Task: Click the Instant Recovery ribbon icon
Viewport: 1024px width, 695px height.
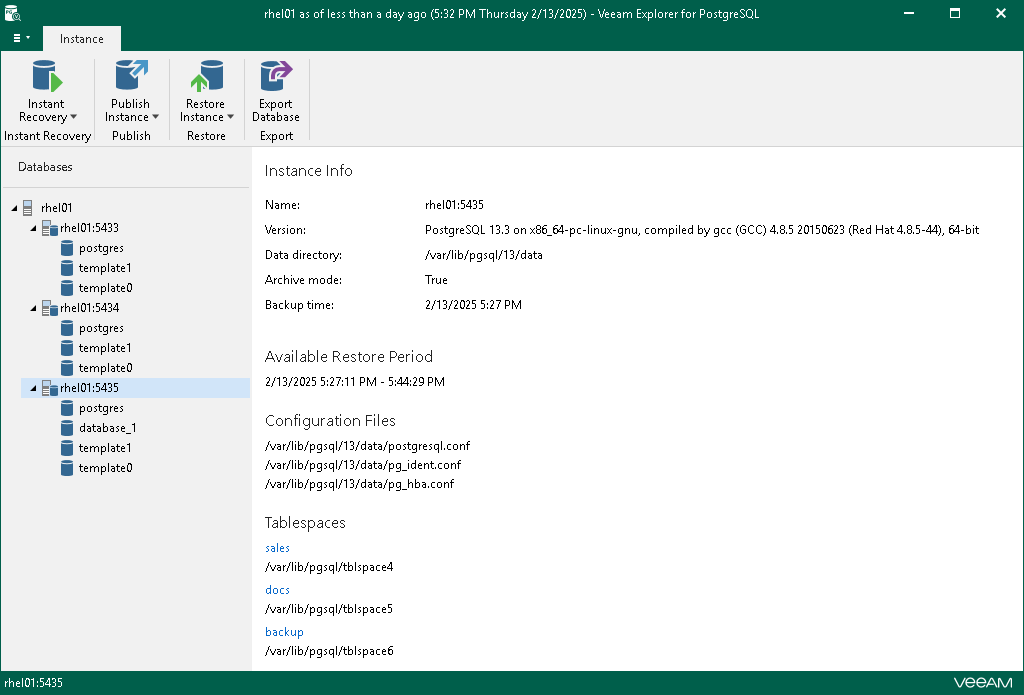Action: 47,78
